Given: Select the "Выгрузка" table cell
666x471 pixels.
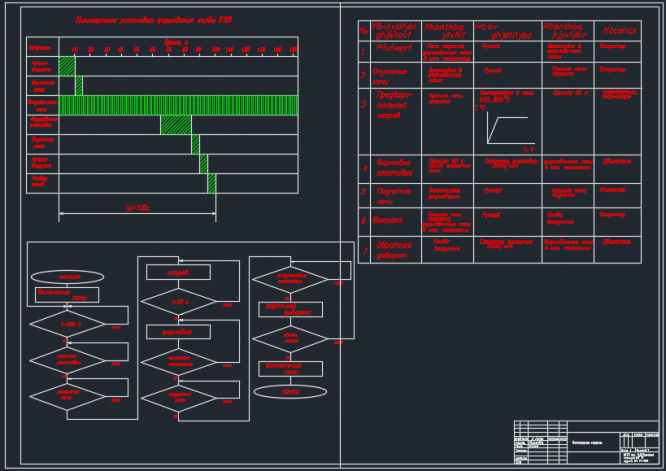Looking at the screenshot, I should 396,222.
